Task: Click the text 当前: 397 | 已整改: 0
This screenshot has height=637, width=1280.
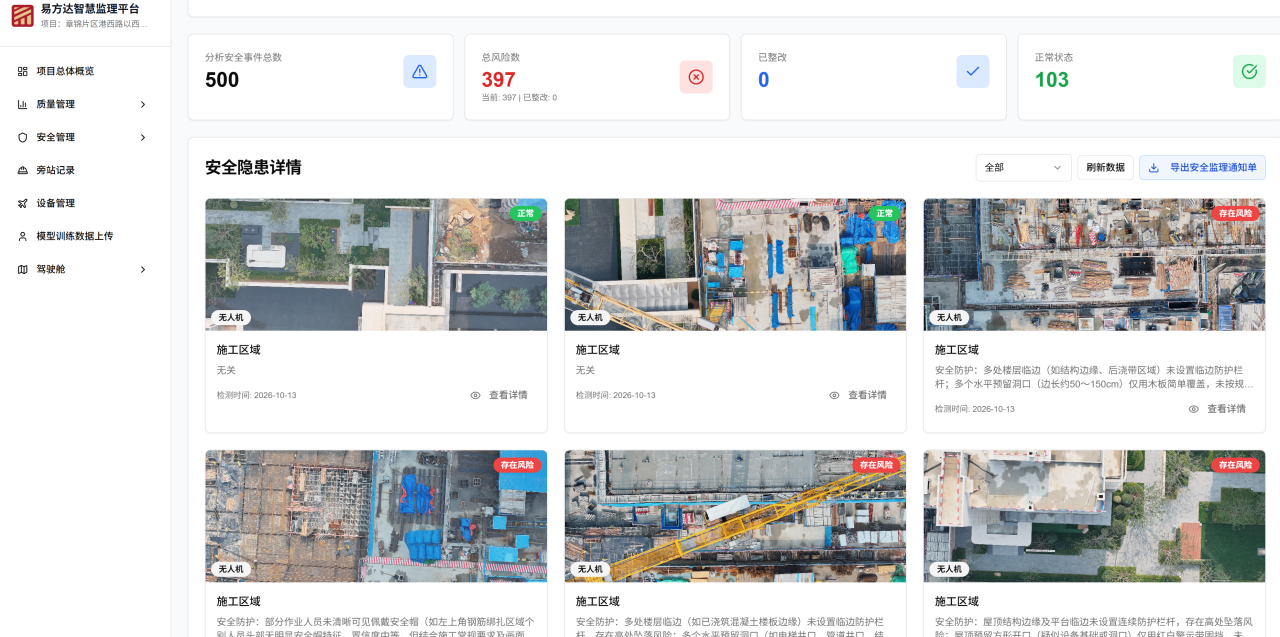Action: (519, 98)
